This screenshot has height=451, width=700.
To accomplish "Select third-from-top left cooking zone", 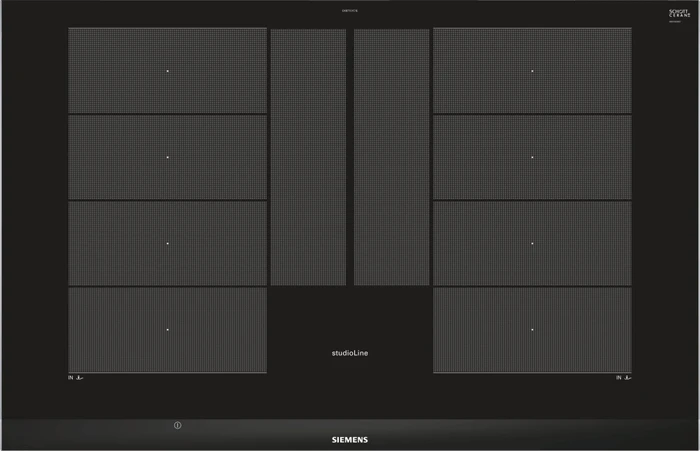I will (167, 243).
